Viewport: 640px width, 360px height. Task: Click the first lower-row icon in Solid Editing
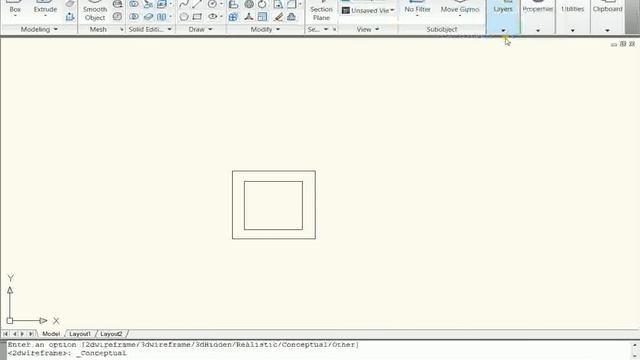[134, 17]
